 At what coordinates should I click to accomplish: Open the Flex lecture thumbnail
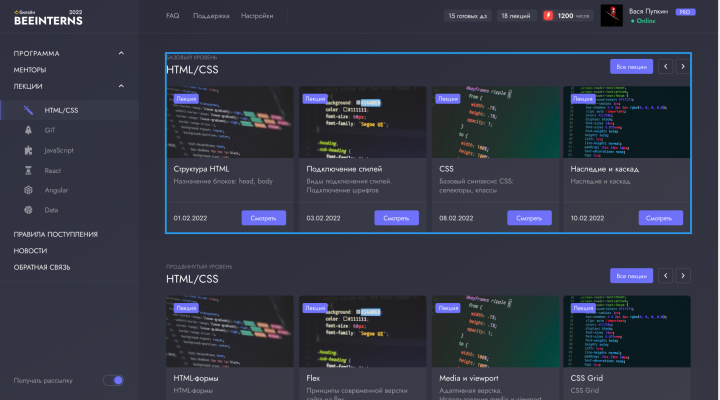coord(362,331)
